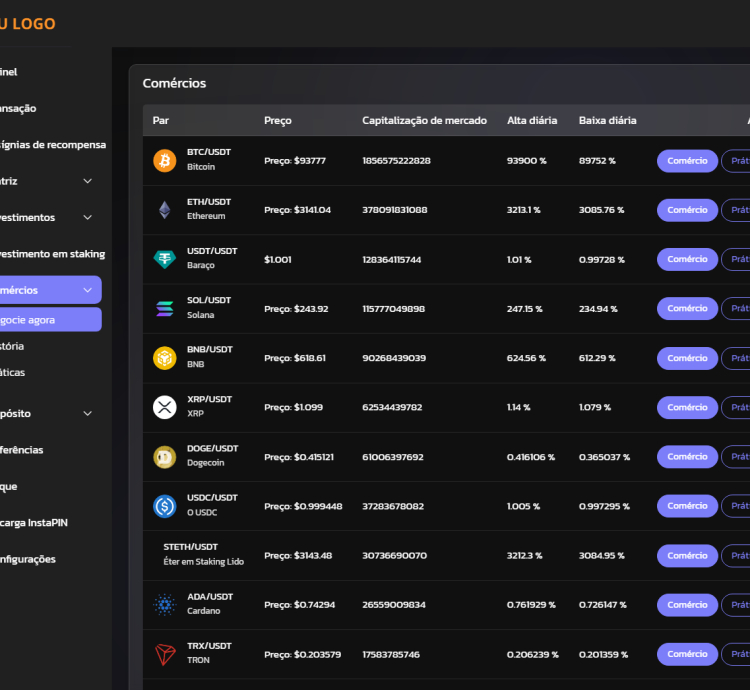Click the logo text at top left
This screenshot has width=750, height=690.
click(28, 23)
